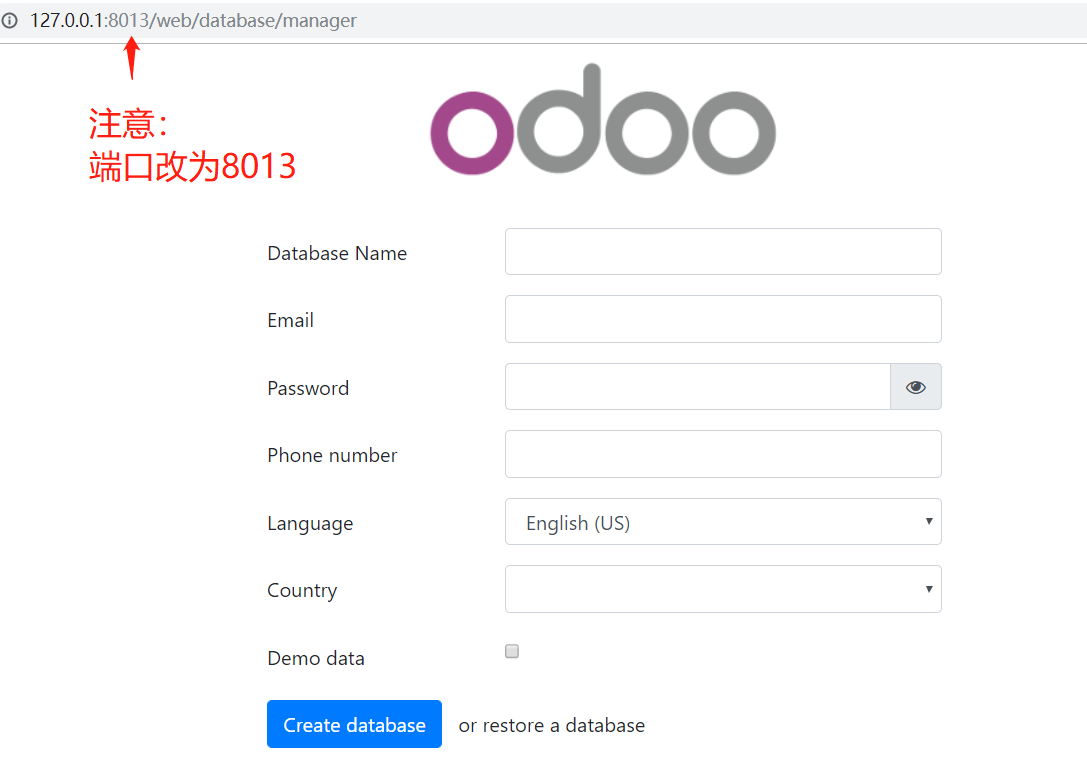Click the Password label text
The height and width of the screenshot is (765, 1087).
click(x=308, y=389)
